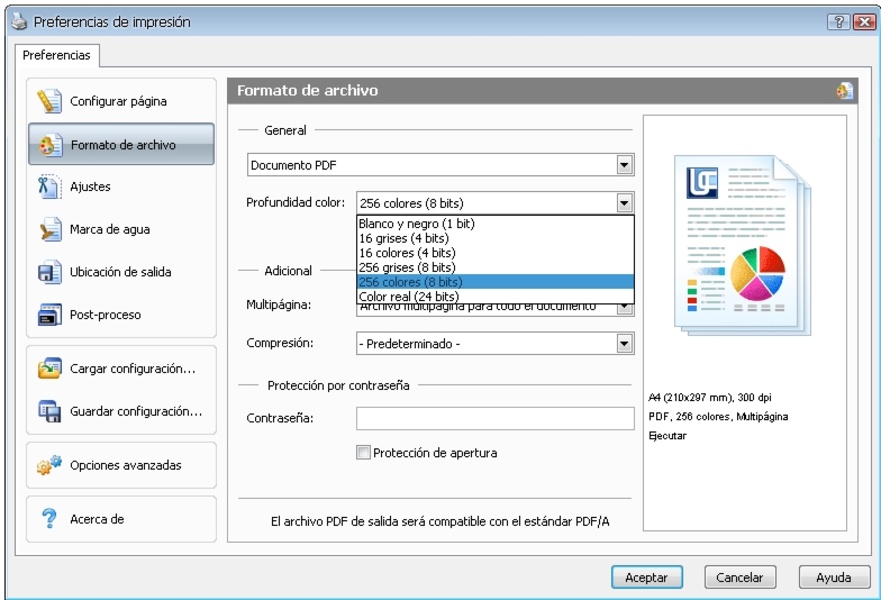
Task: Click into the Contraseña text field
Action: [x=495, y=418]
